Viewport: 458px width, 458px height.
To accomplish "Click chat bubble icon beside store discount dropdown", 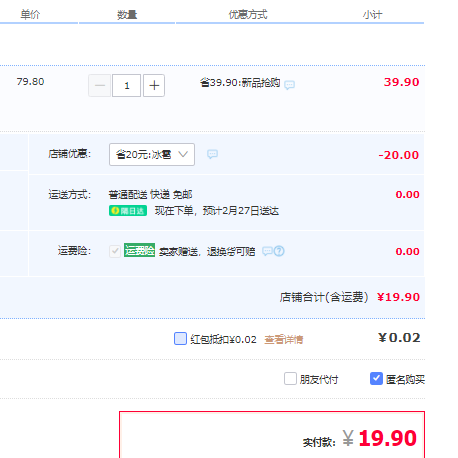I will (x=212, y=154).
